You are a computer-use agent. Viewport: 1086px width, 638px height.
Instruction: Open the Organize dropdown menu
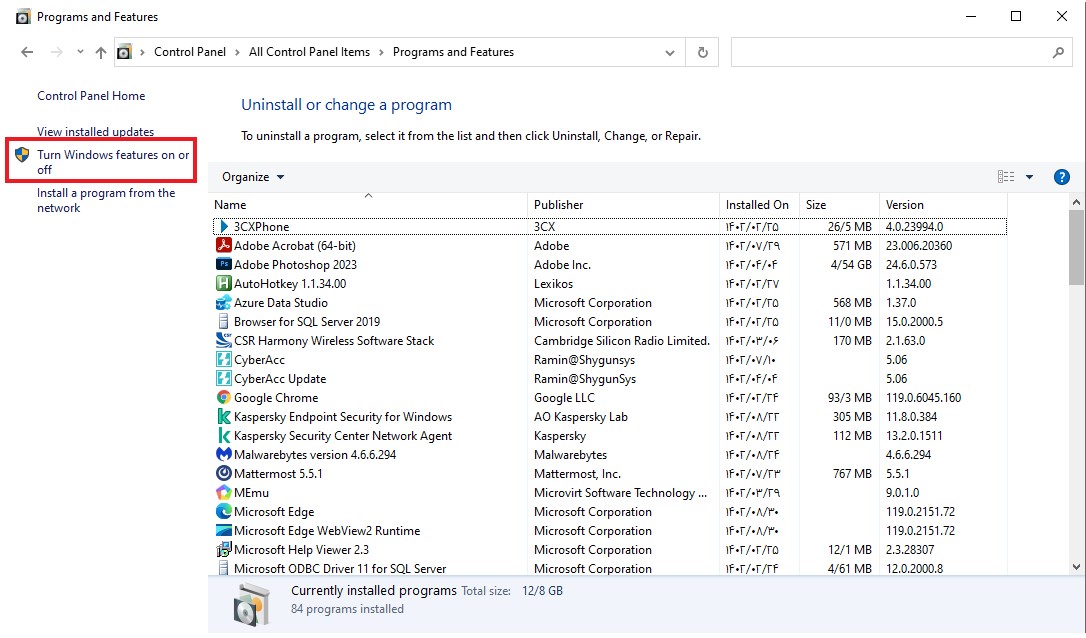(x=253, y=177)
